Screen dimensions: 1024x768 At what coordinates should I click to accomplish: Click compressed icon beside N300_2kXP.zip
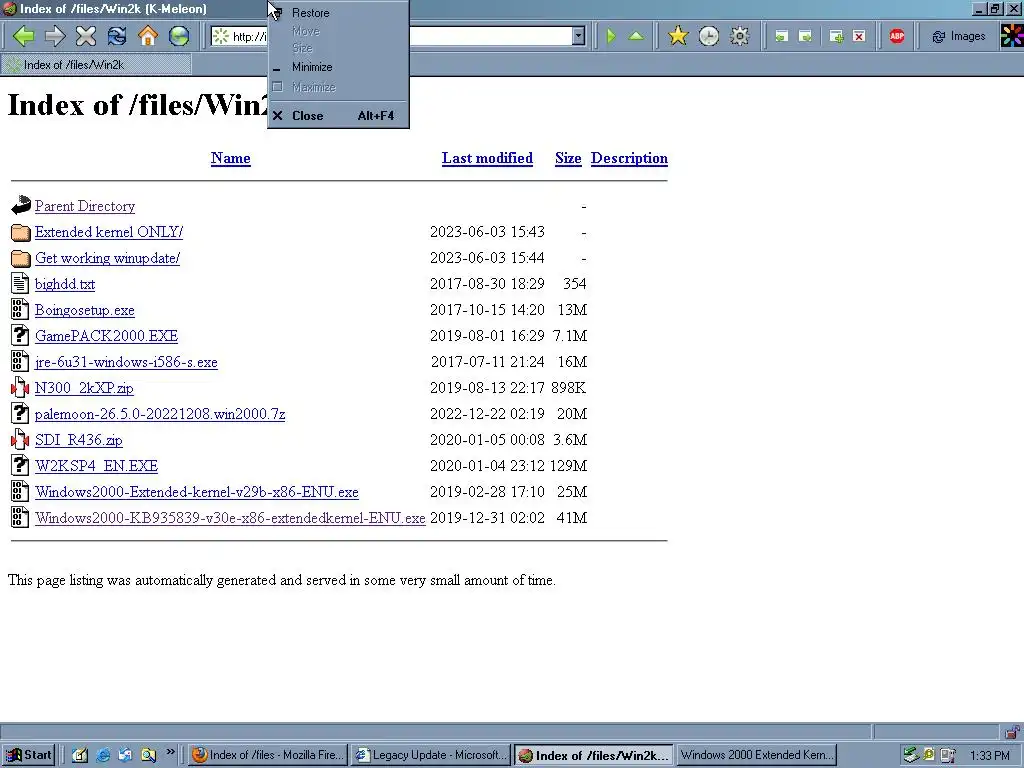(x=20, y=387)
